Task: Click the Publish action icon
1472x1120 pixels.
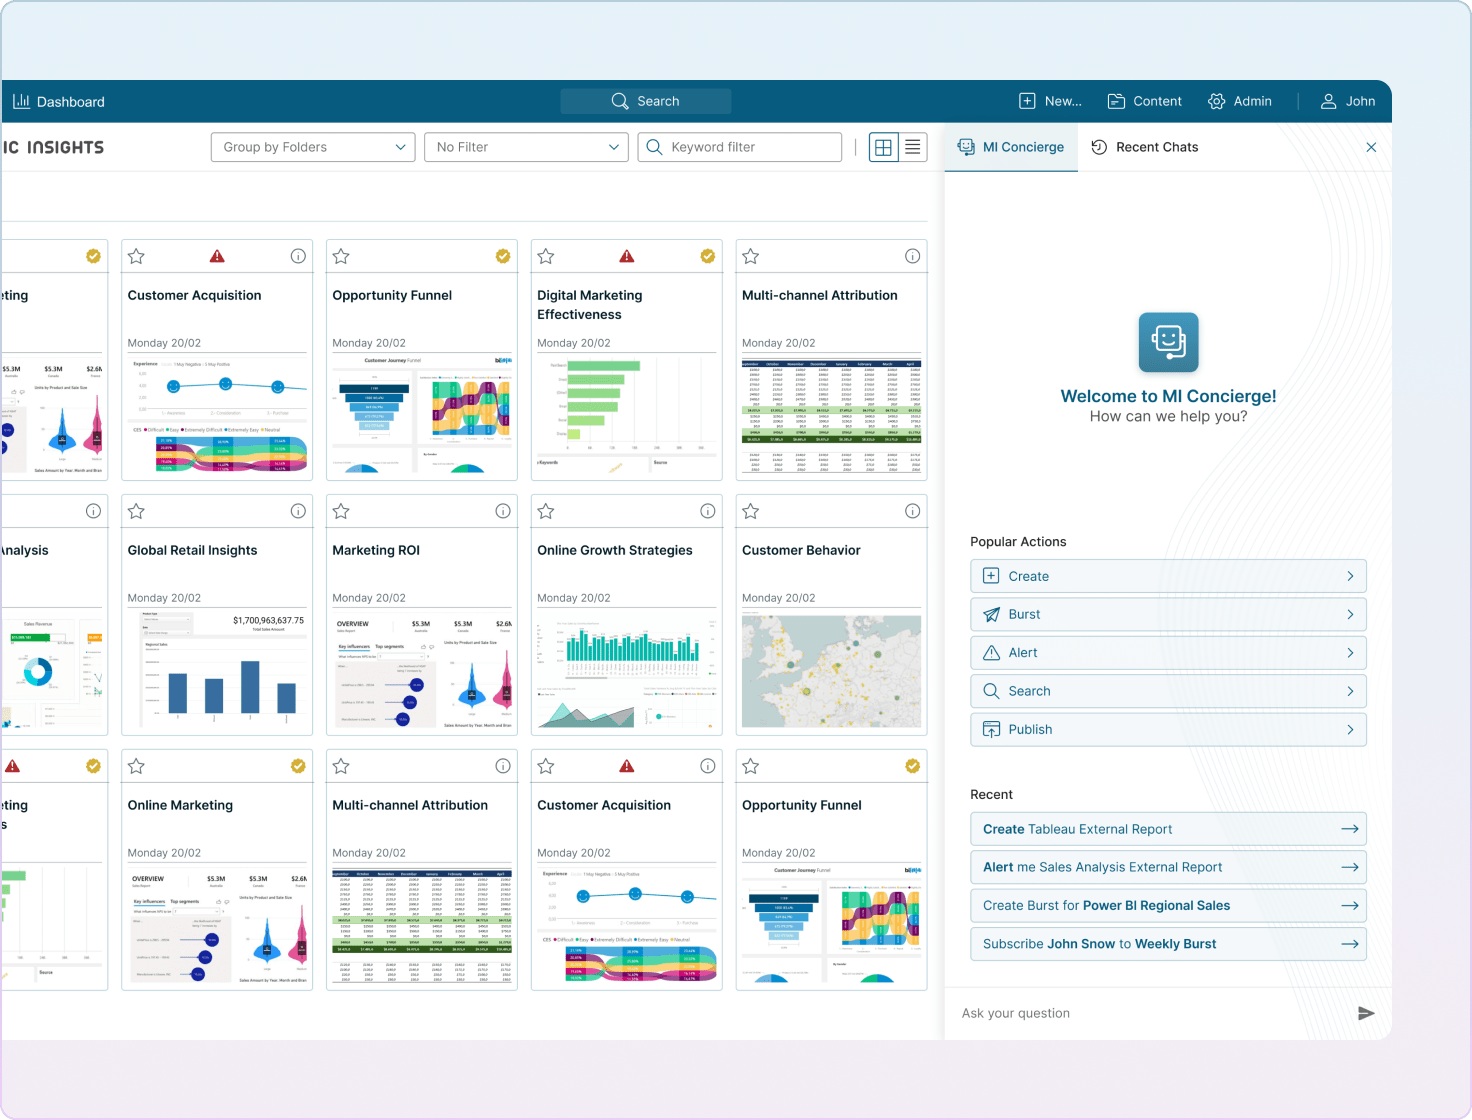Action: 991,729
